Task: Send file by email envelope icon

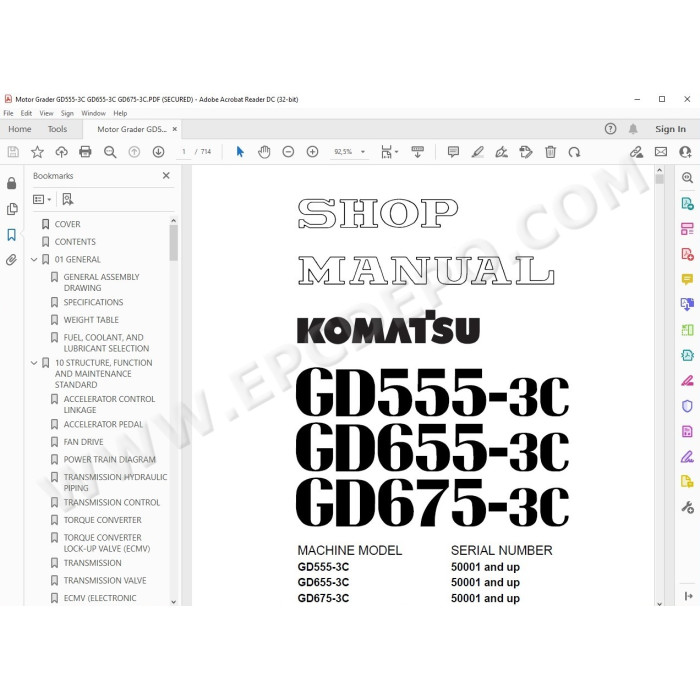Action: 661,152
